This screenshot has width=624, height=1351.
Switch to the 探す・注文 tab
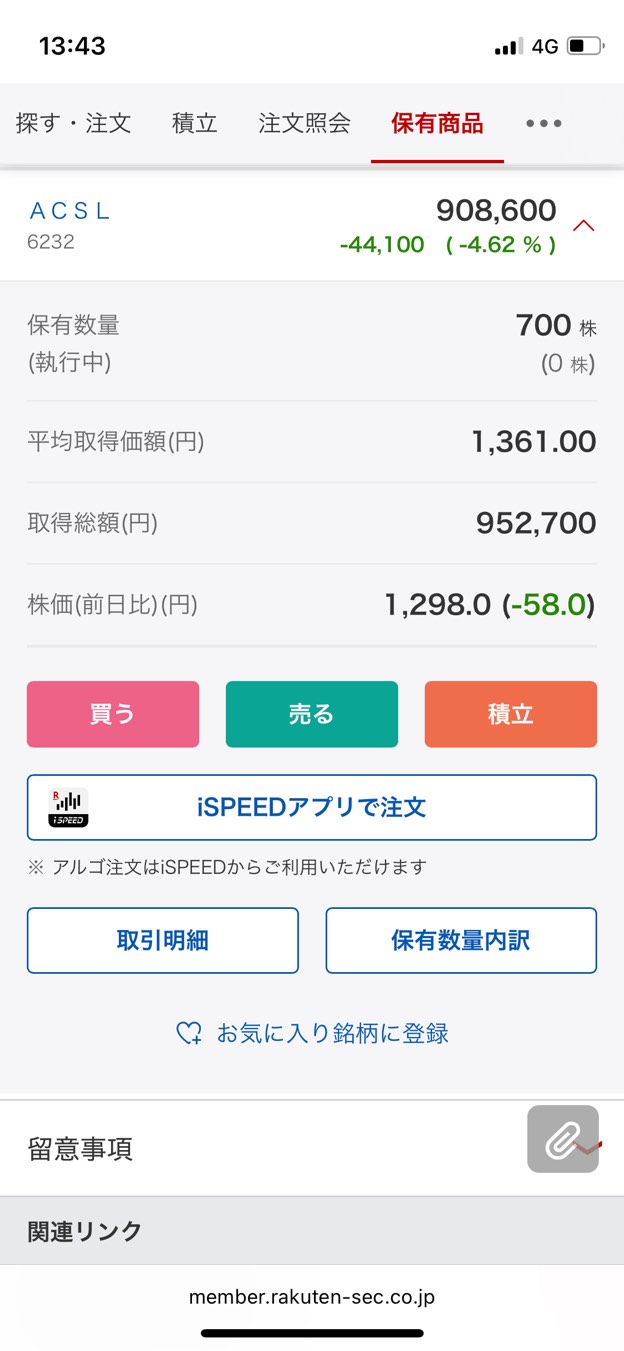(x=74, y=123)
